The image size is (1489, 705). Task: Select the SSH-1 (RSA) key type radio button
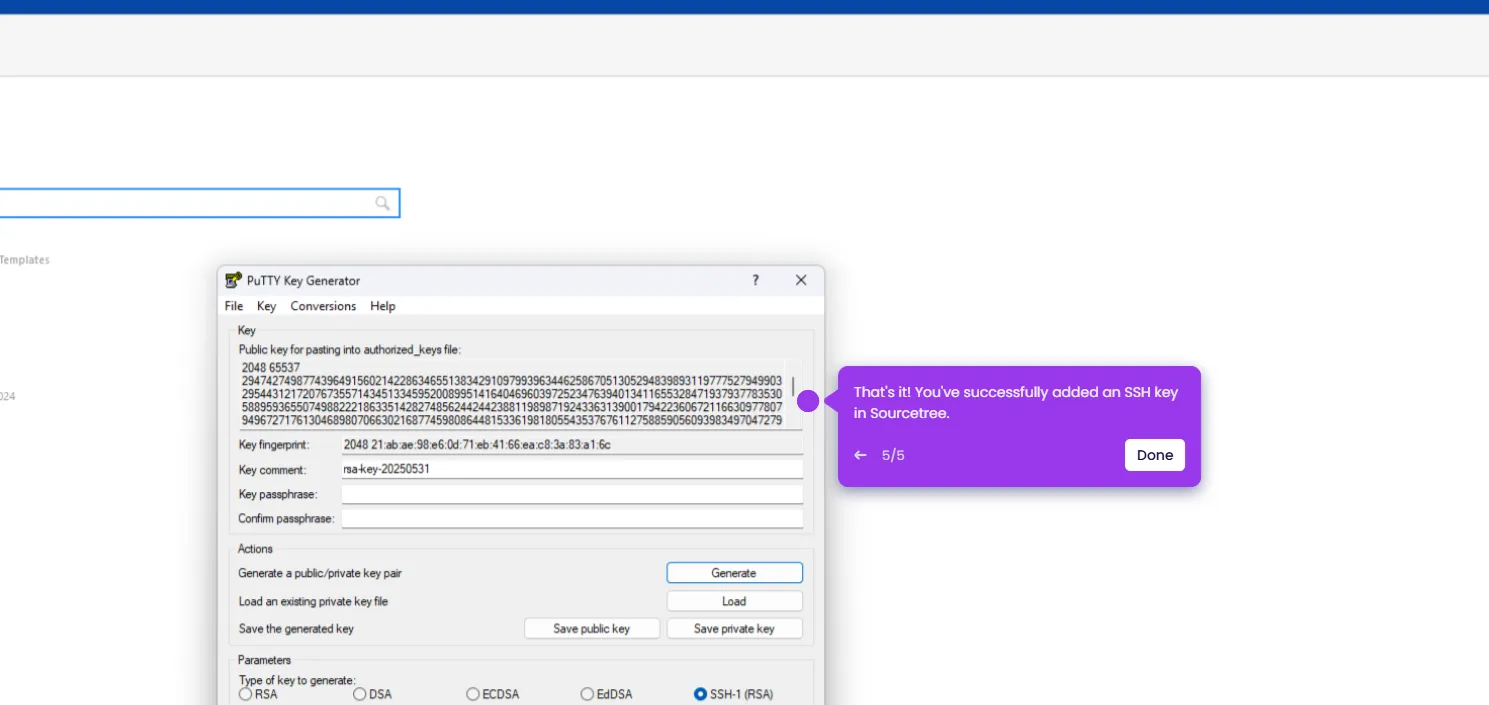point(700,694)
